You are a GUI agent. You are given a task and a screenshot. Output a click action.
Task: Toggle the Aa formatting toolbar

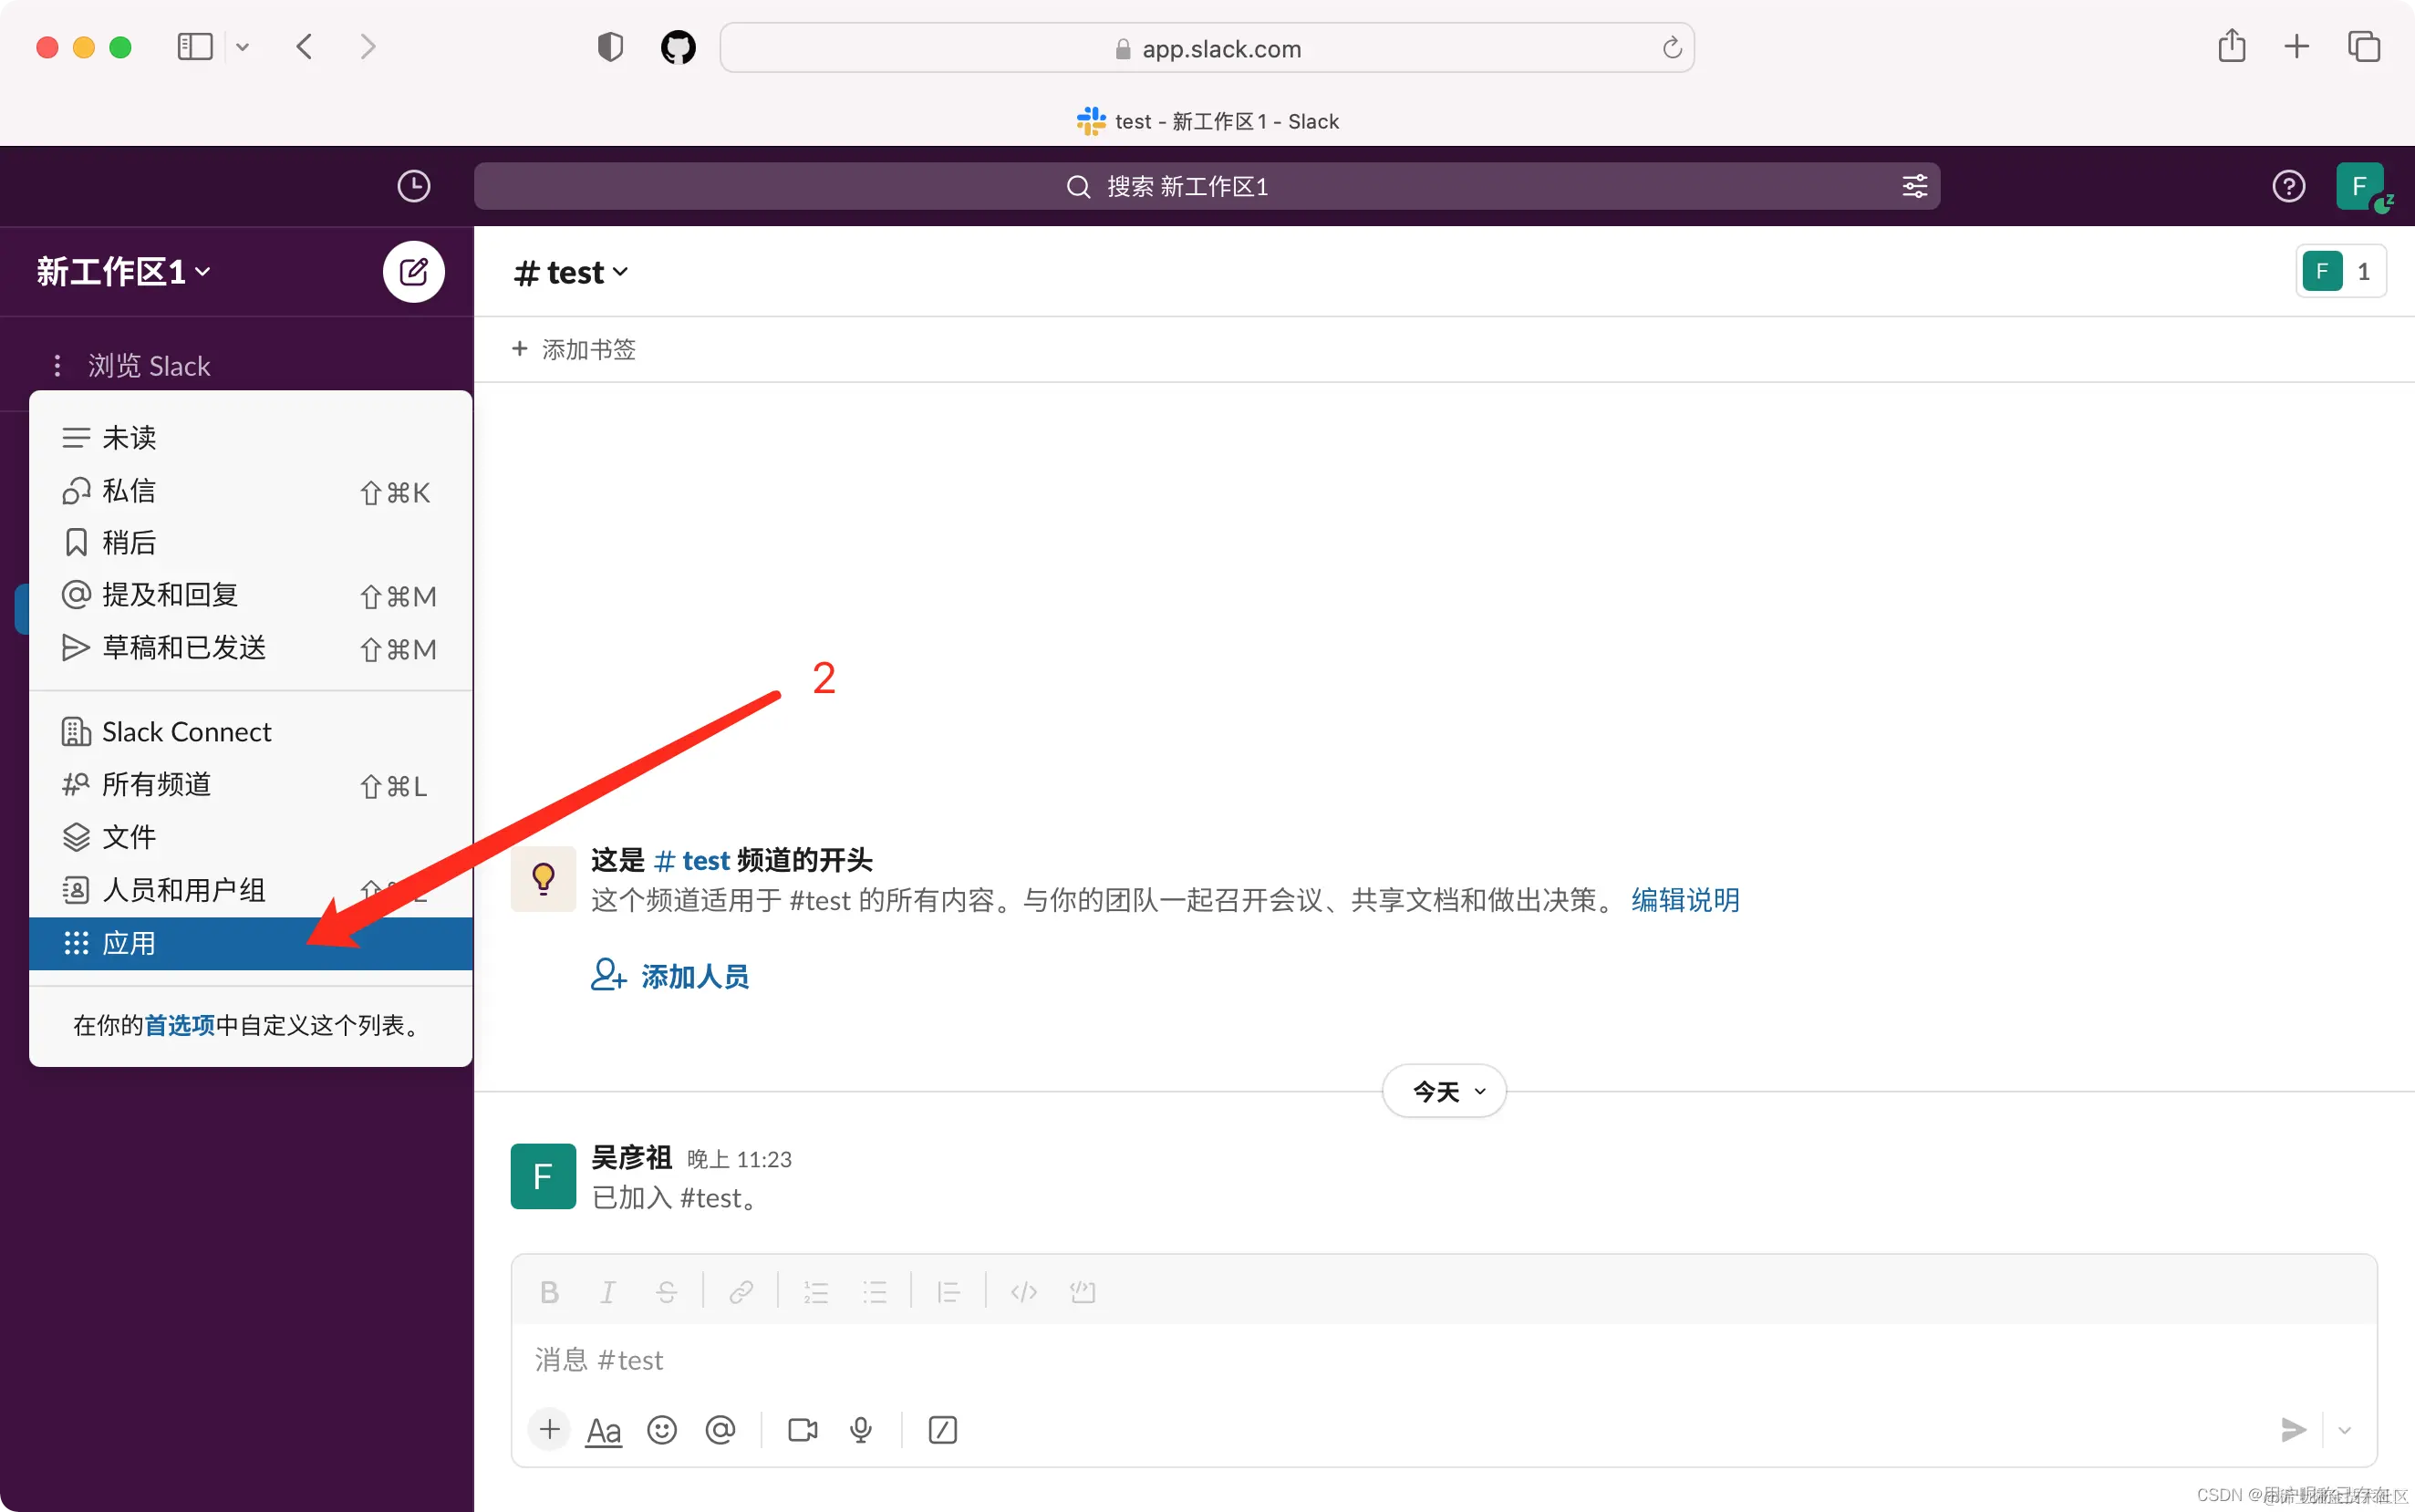tap(603, 1431)
